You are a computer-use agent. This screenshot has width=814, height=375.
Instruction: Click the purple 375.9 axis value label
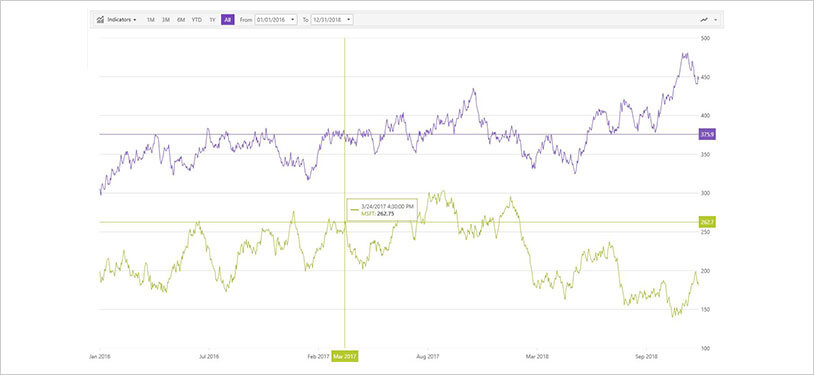(x=708, y=135)
